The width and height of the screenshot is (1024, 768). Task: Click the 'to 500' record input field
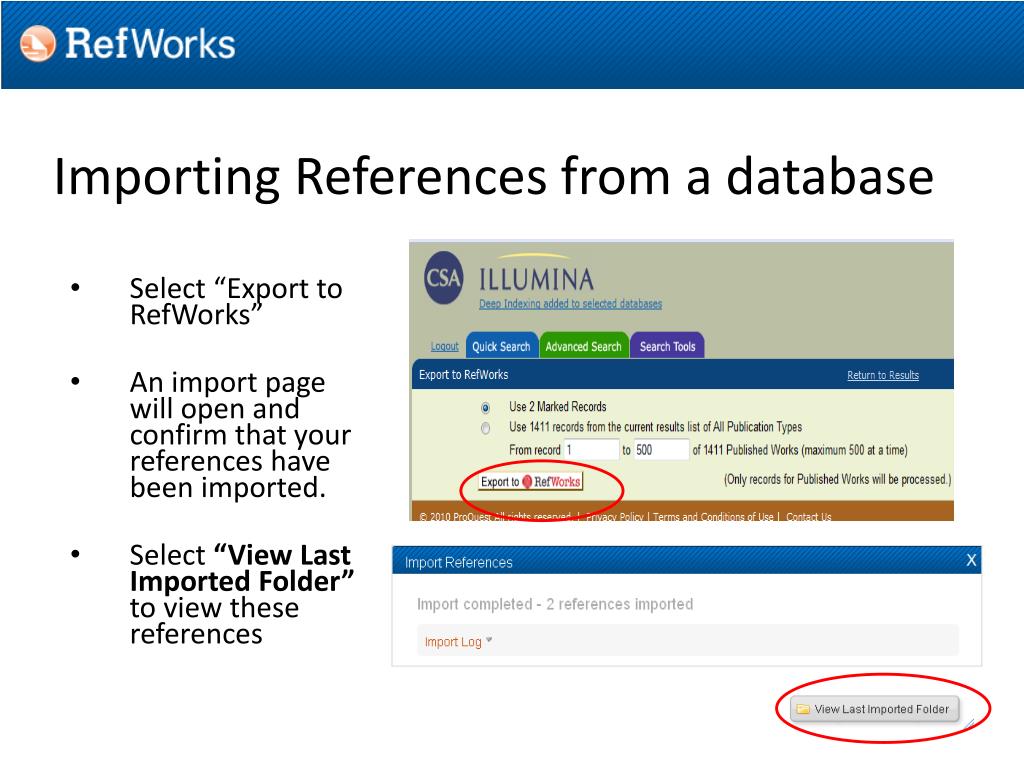tap(662, 449)
